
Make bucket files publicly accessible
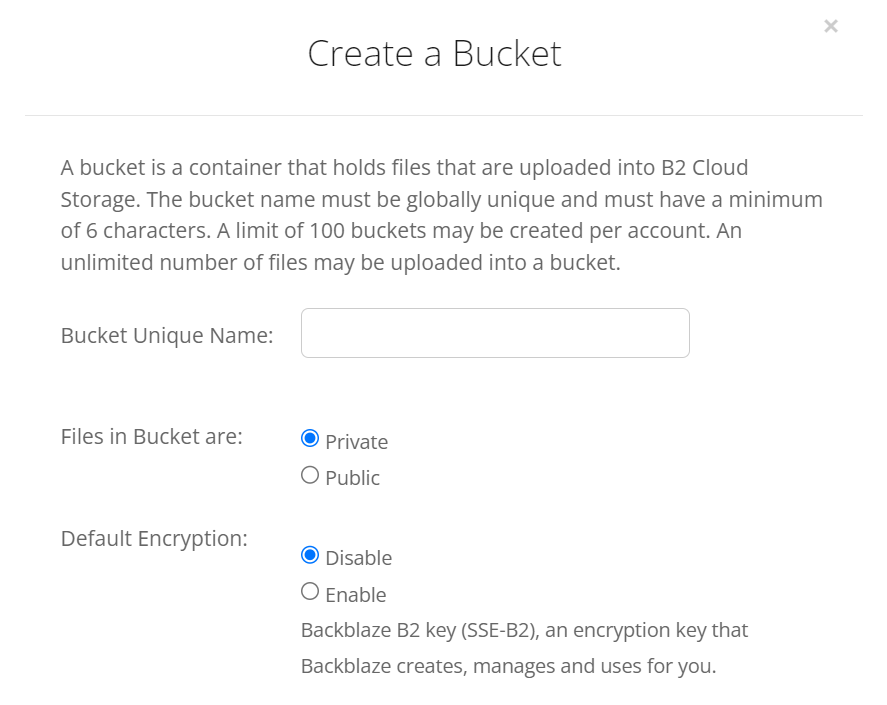pyautogui.click(x=310, y=474)
